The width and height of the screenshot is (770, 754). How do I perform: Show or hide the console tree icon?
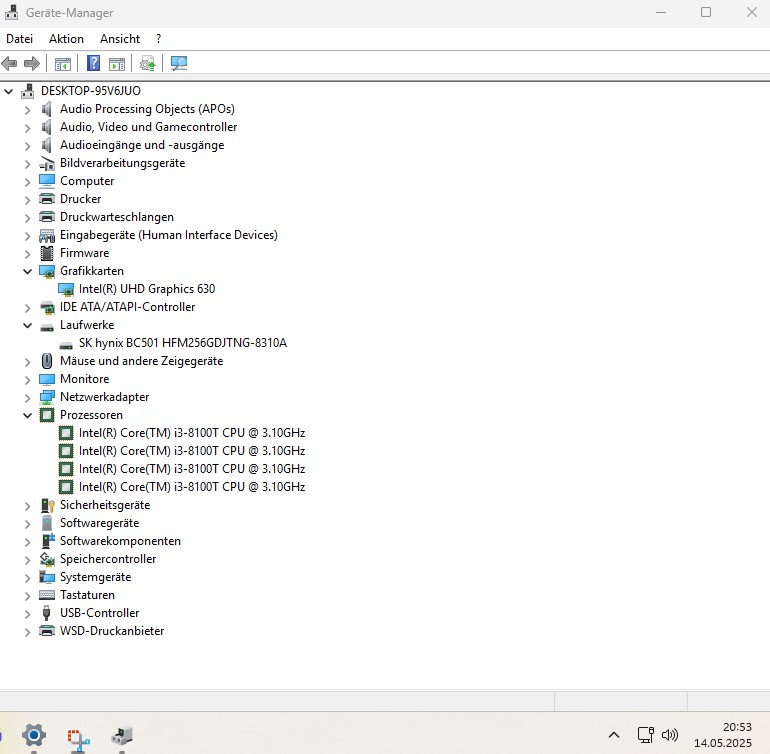click(63, 63)
